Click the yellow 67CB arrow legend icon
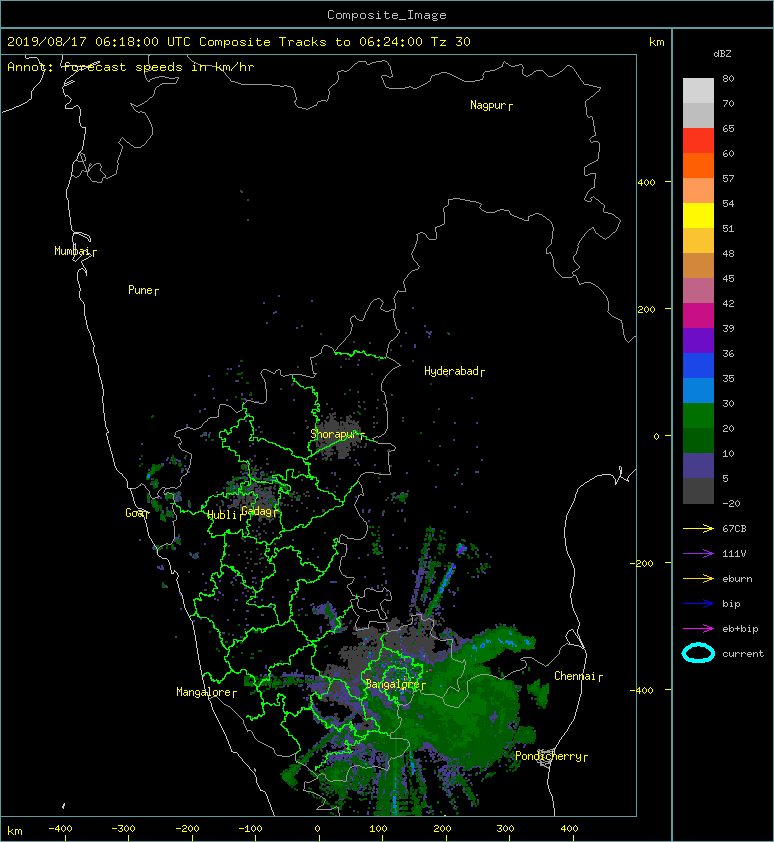Screen dimensions: 774x842 tap(698, 528)
